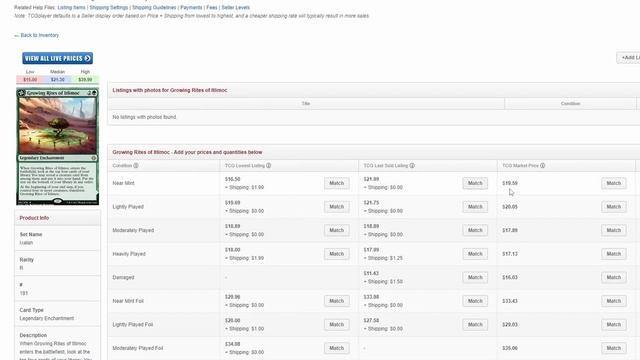Viewport: 640px width, 360px height.
Task: Click the TCG Lowest Listing info icon
Action: [269, 166]
